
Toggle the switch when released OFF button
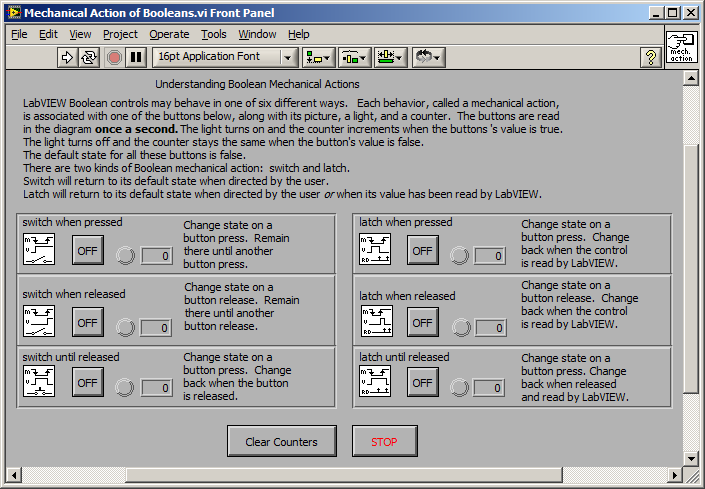88,322
